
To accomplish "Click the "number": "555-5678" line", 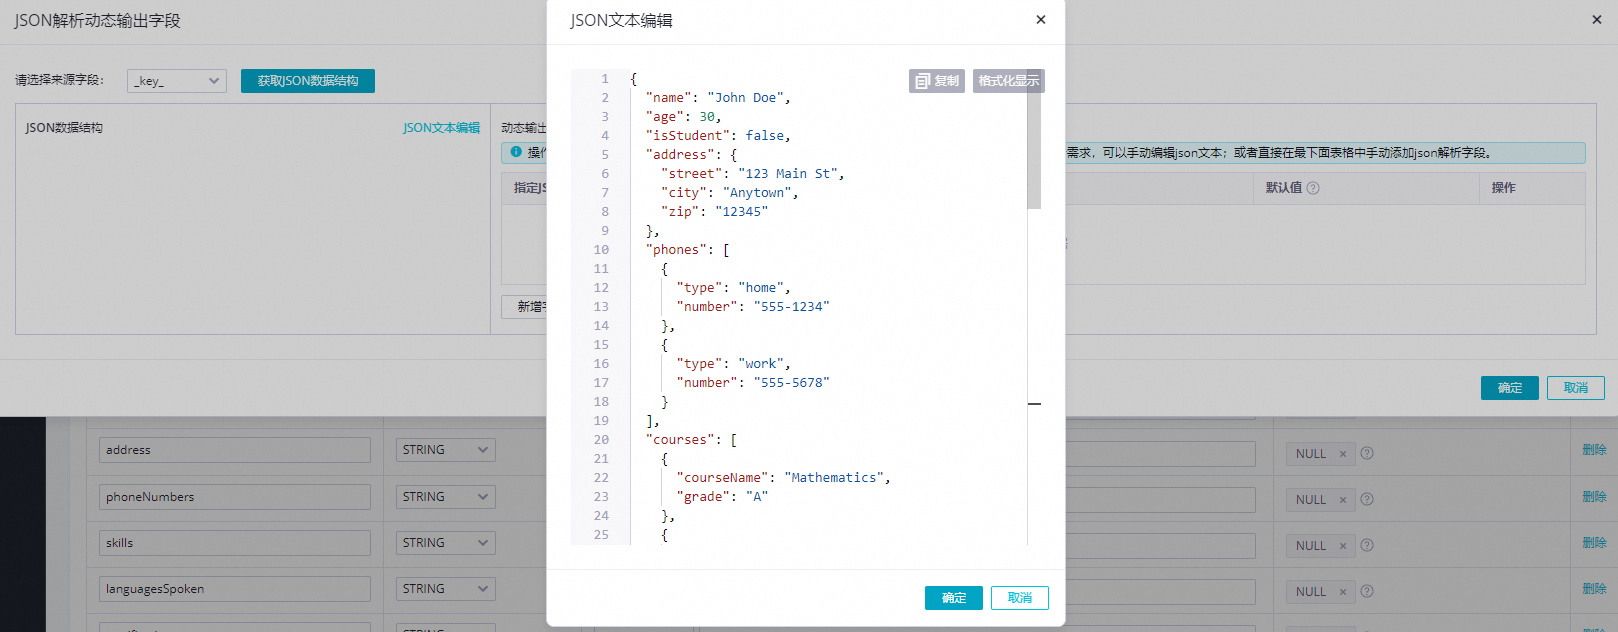I will (753, 383).
